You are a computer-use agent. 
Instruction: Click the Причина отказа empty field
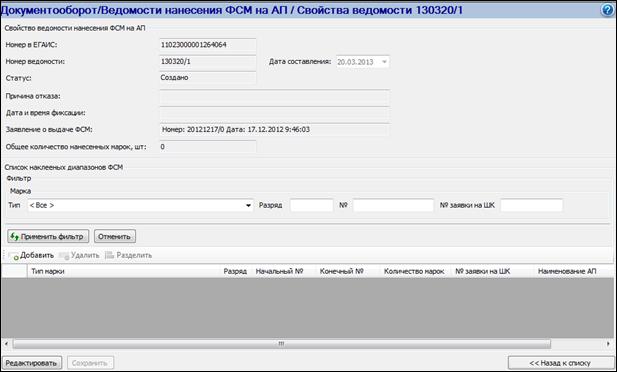274,96
